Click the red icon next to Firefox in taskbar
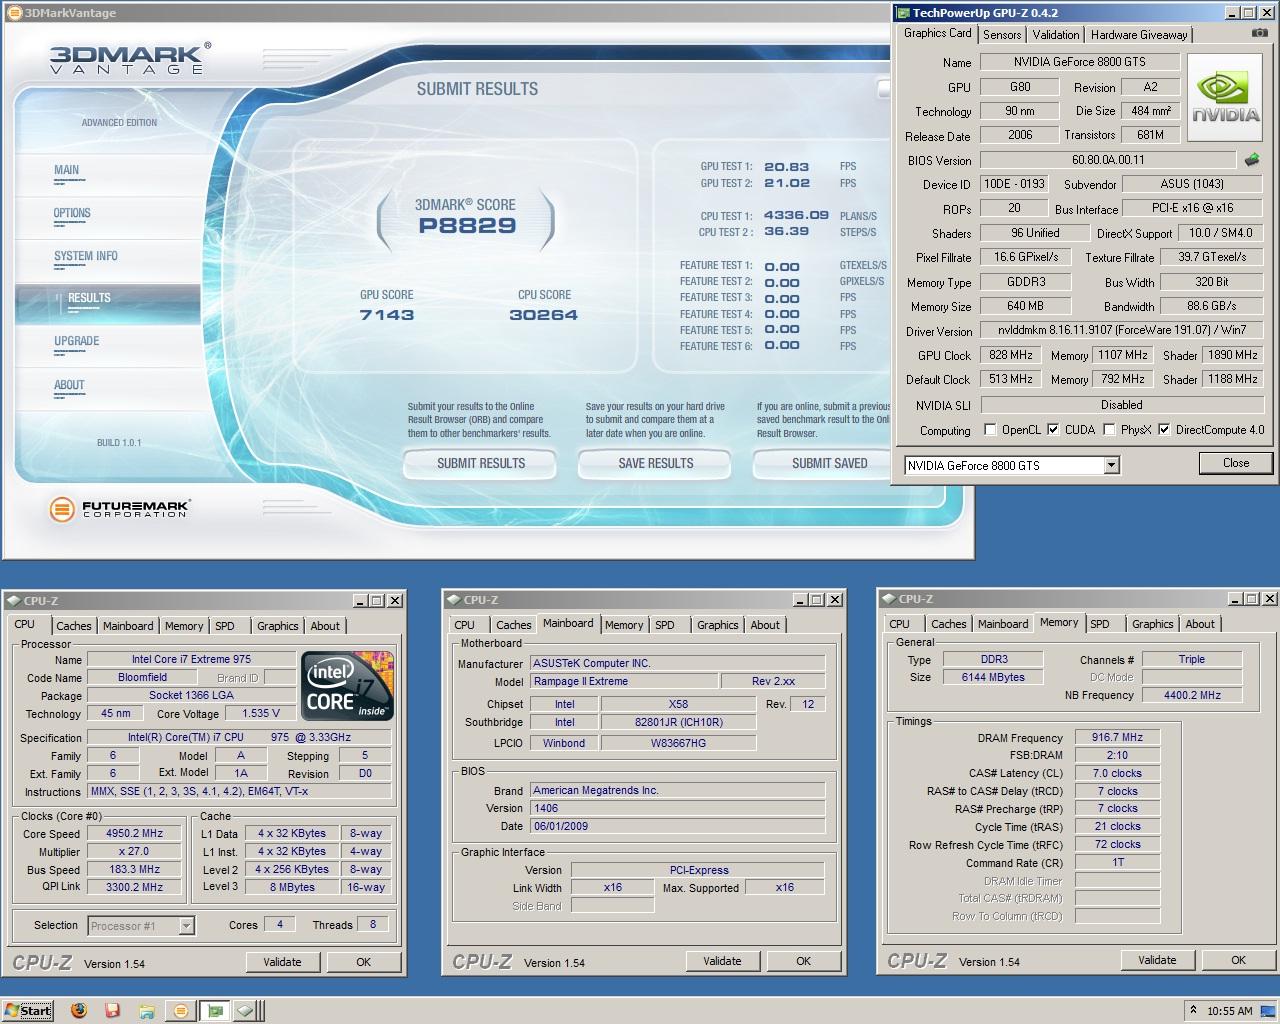The width and height of the screenshot is (1280, 1024). 112,1010
